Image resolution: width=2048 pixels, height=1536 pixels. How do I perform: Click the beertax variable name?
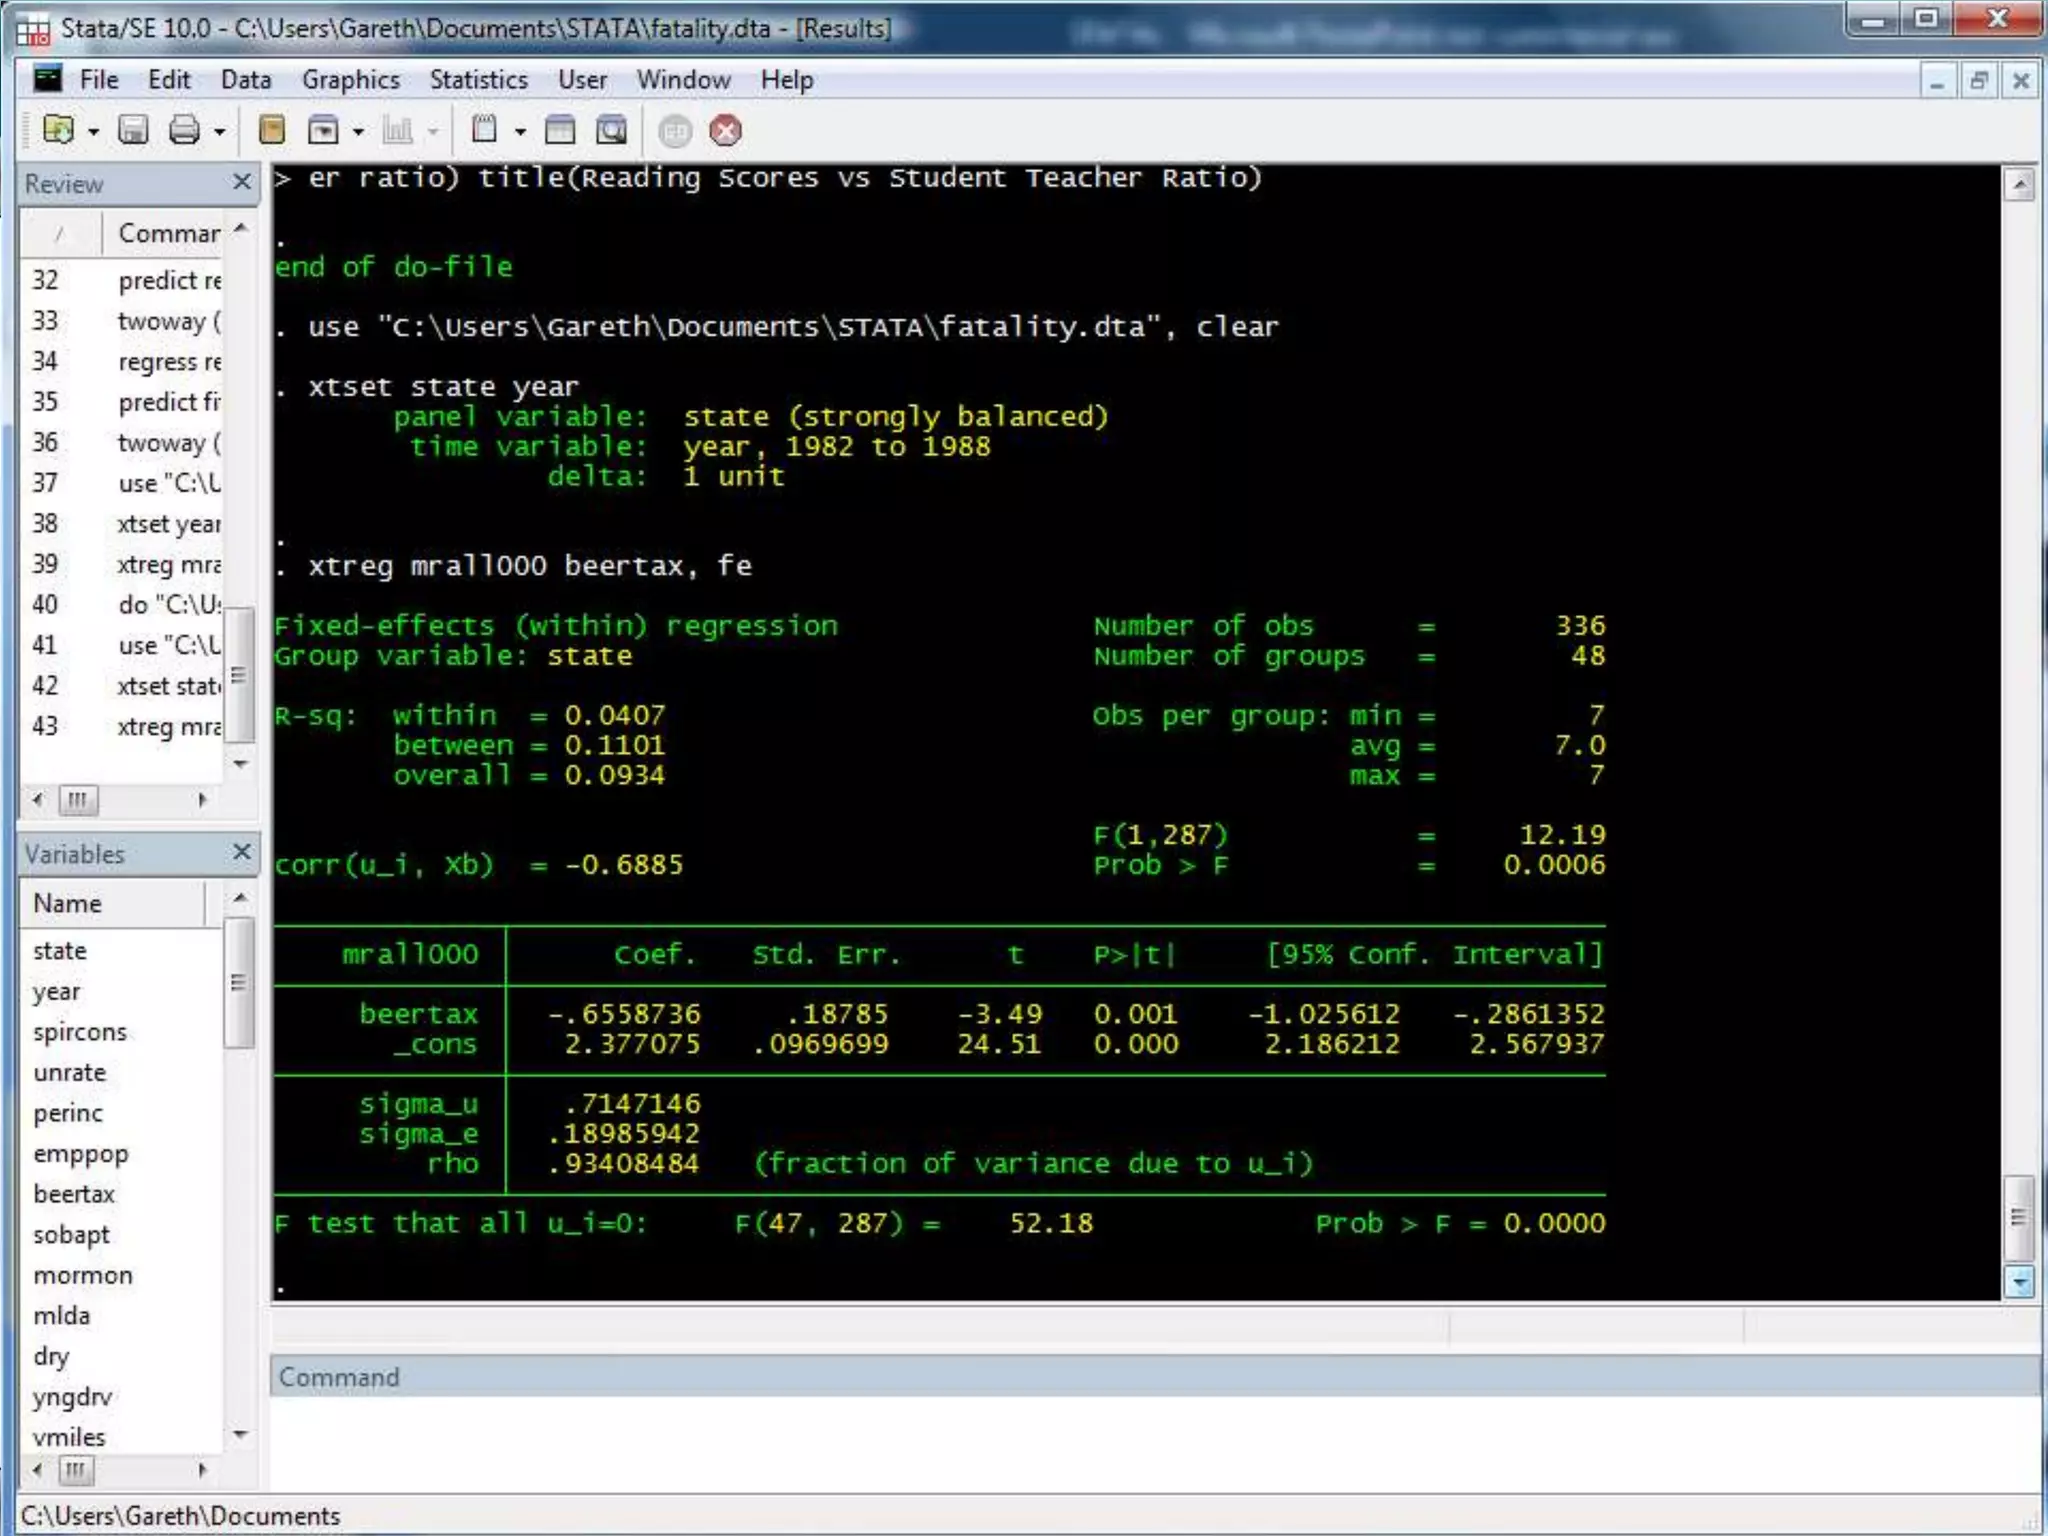tap(74, 1194)
